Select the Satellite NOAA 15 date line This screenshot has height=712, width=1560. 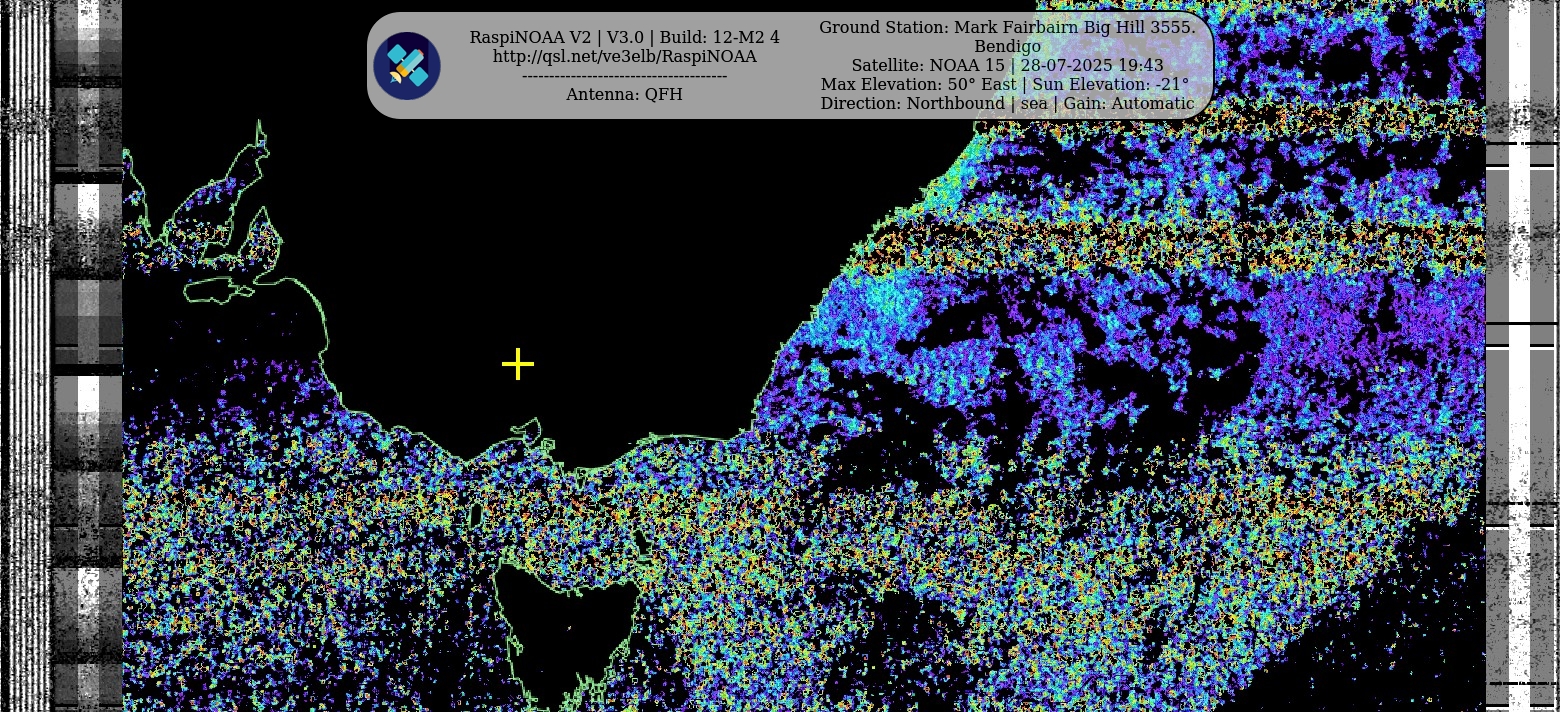coord(1006,66)
